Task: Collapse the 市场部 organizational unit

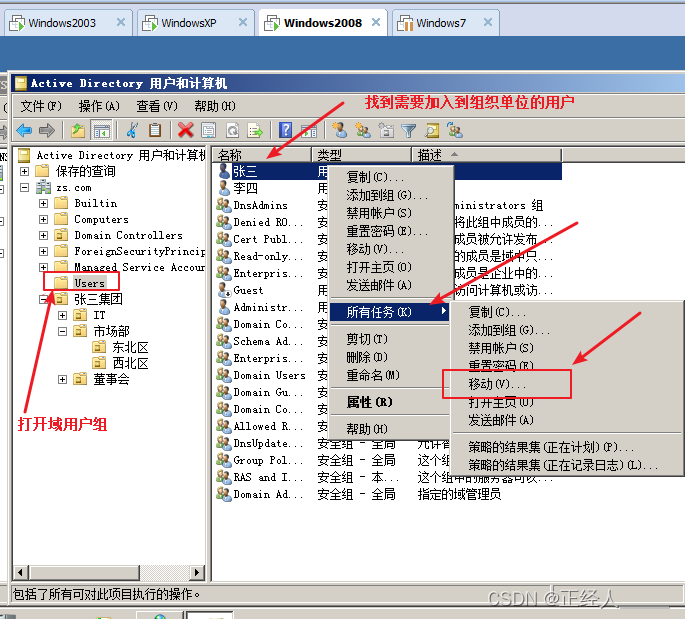Action: pos(62,331)
